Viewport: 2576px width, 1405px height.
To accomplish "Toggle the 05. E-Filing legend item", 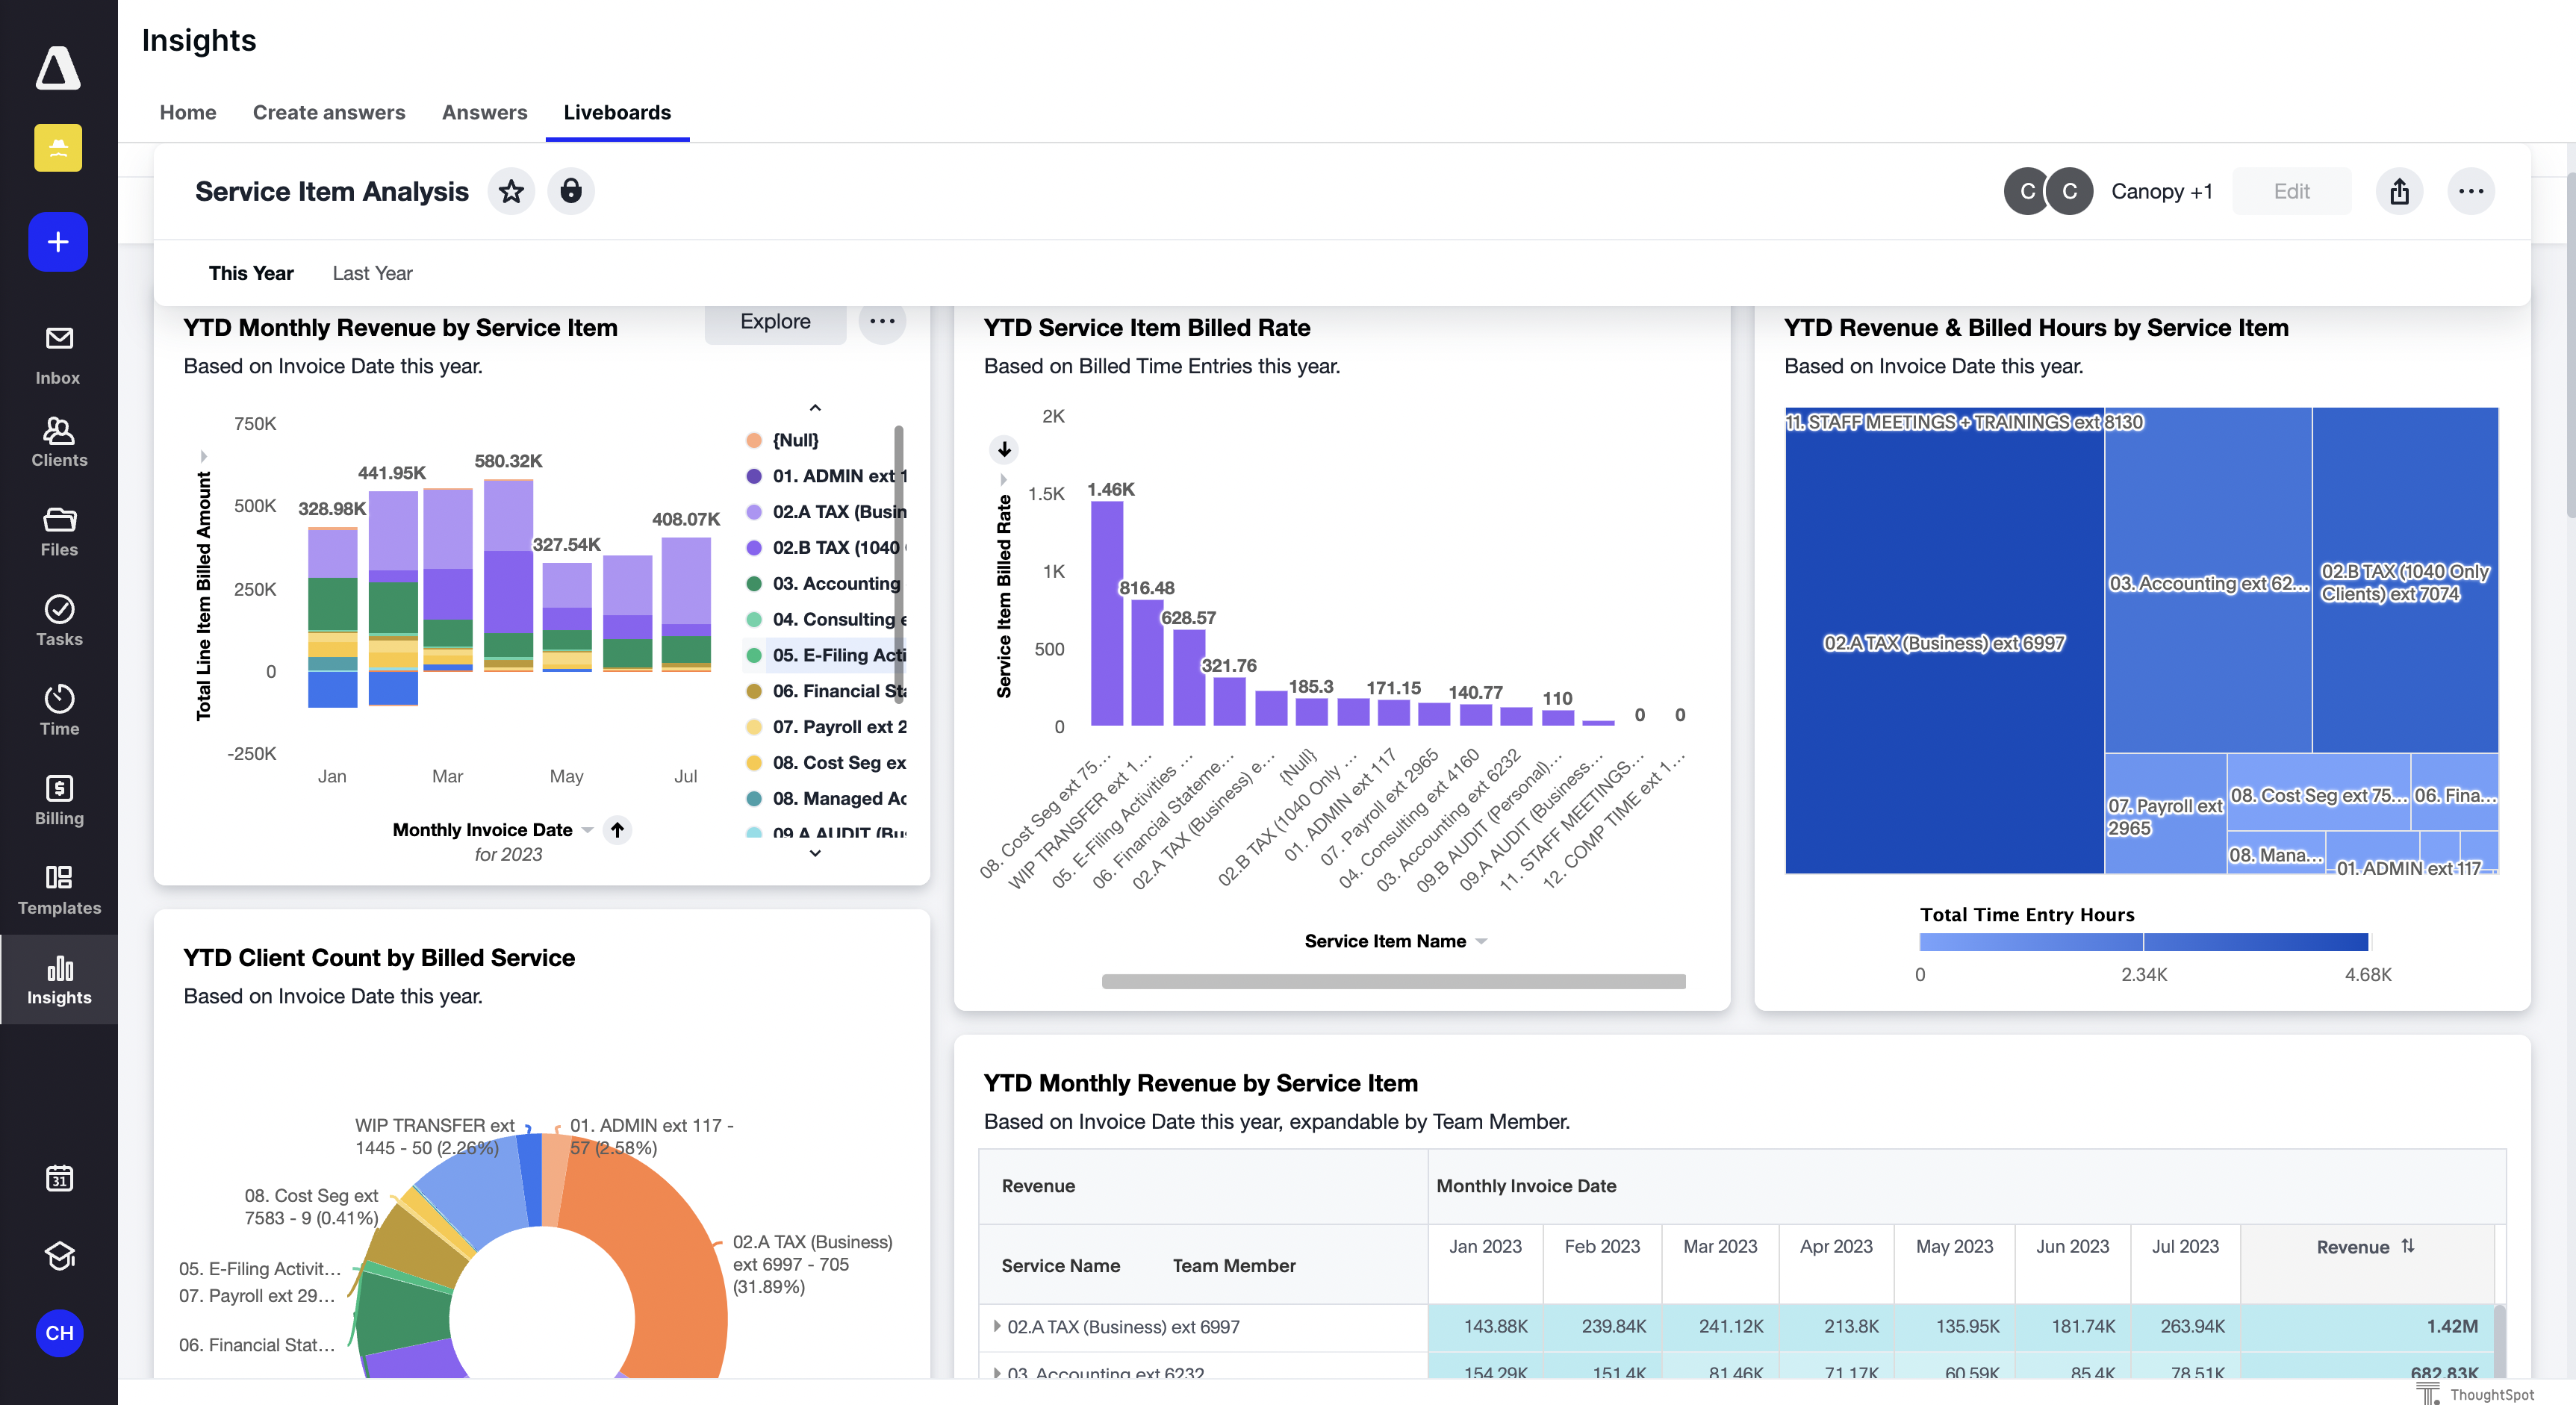I will tap(826, 655).
